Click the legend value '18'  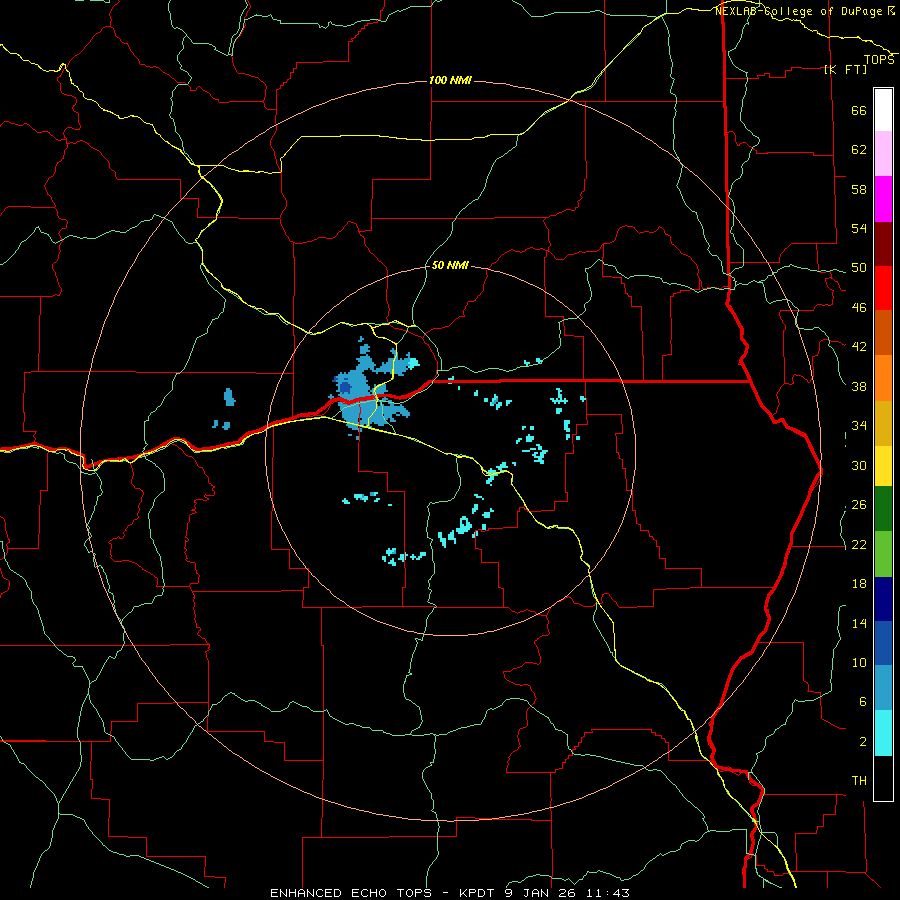tap(859, 584)
